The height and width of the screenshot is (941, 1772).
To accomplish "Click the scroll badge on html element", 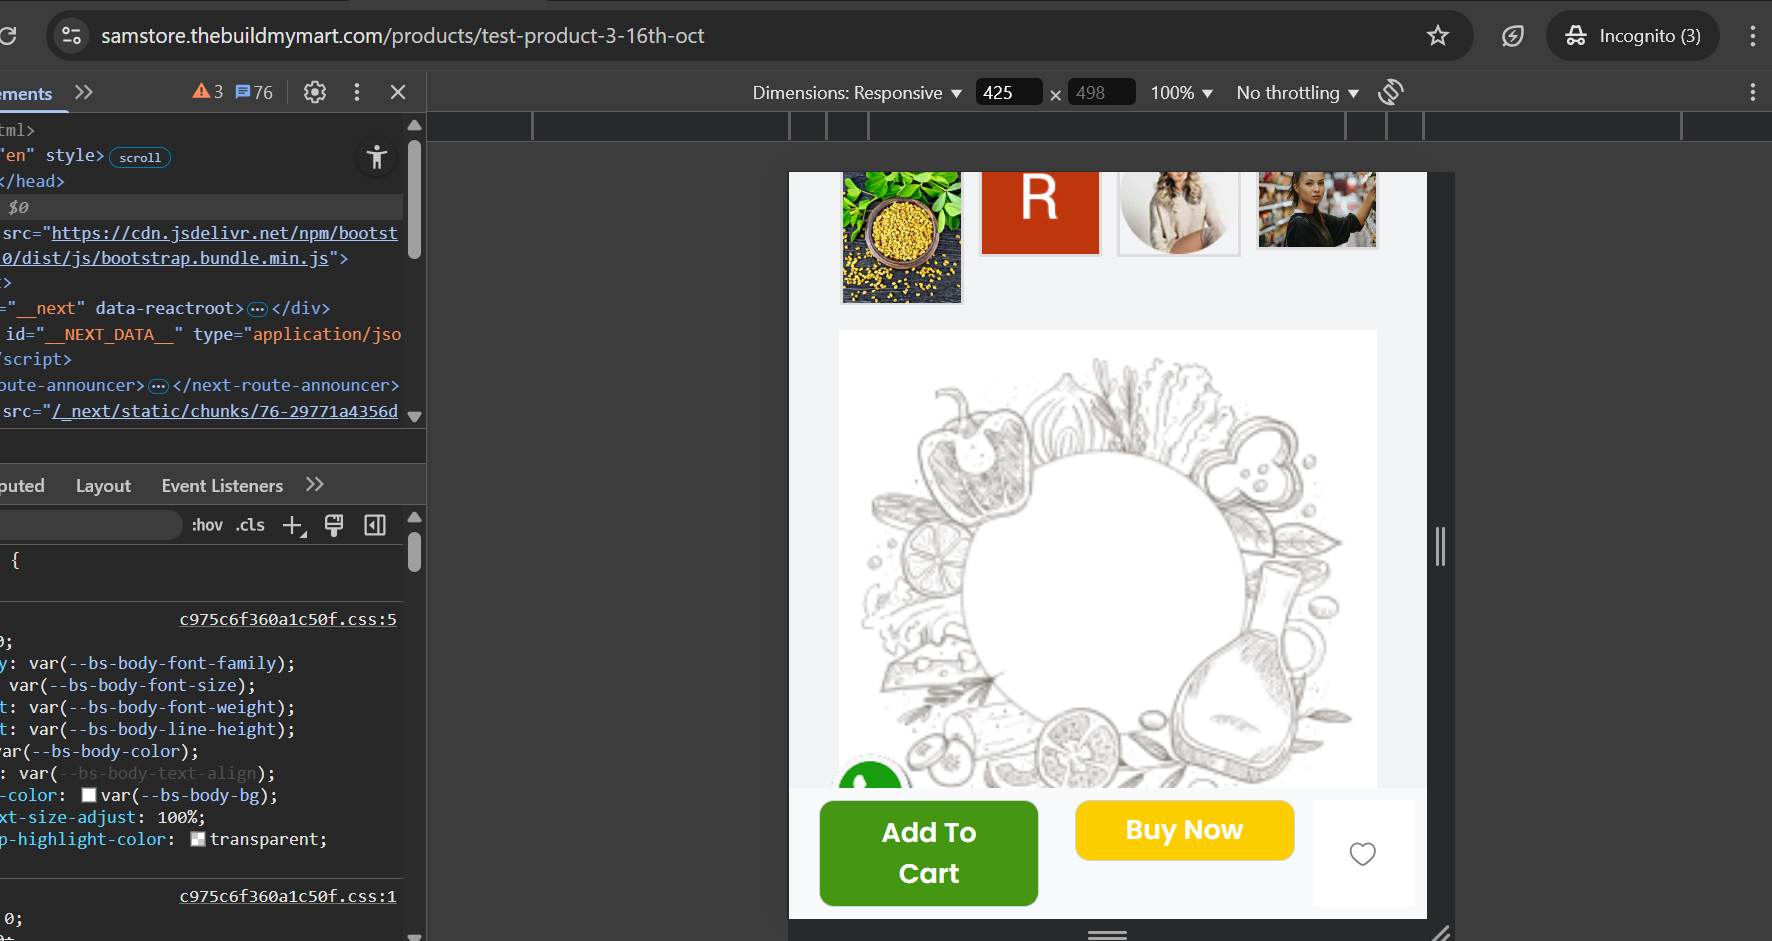I will (x=140, y=157).
